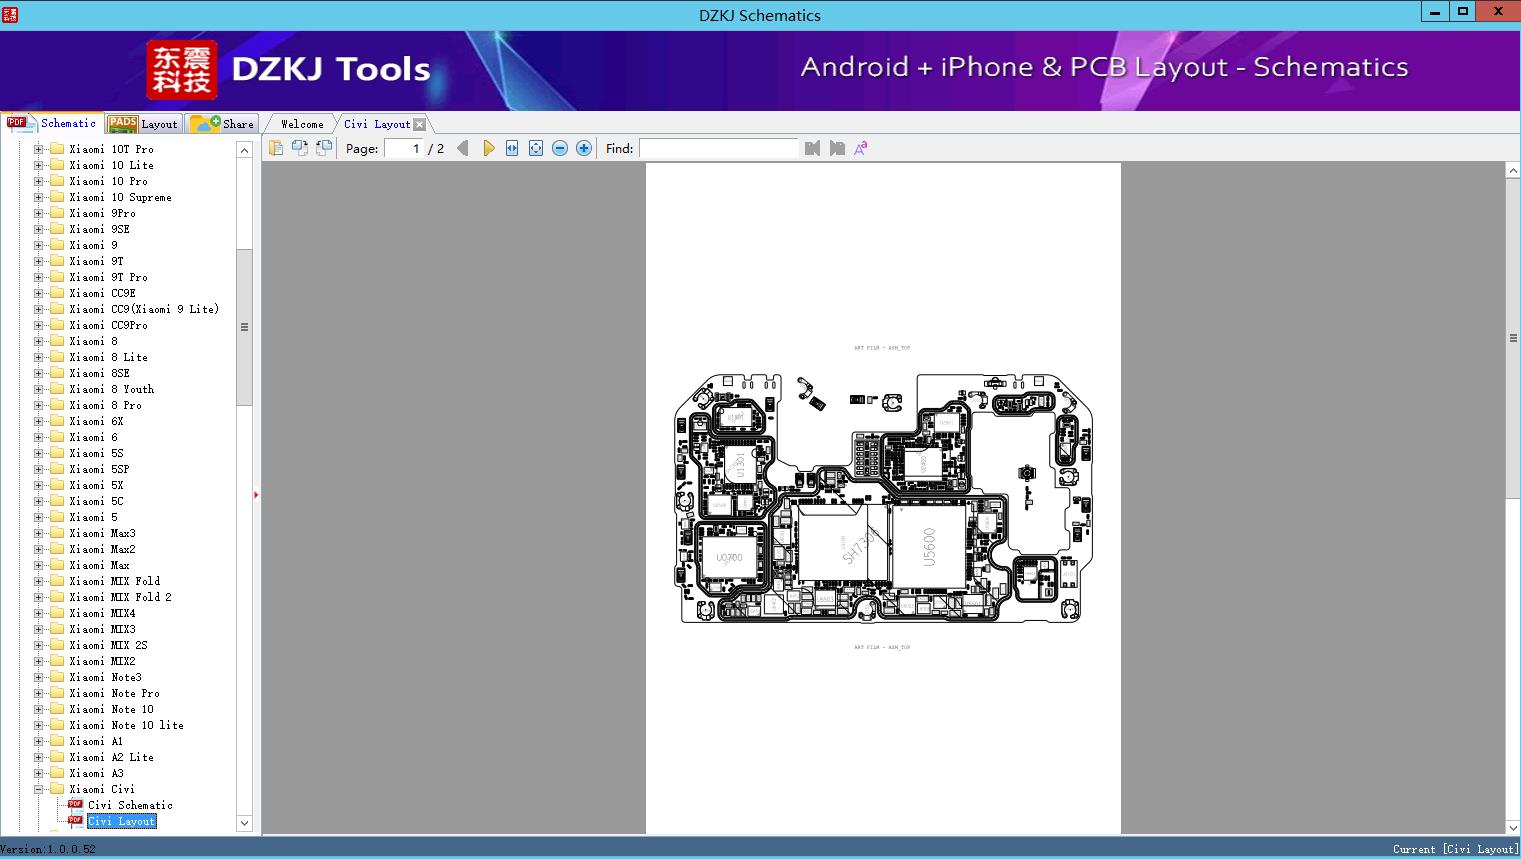The width and height of the screenshot is (1521, 859).
Task: Fit the whole page in view
Action: pos(536,148)
